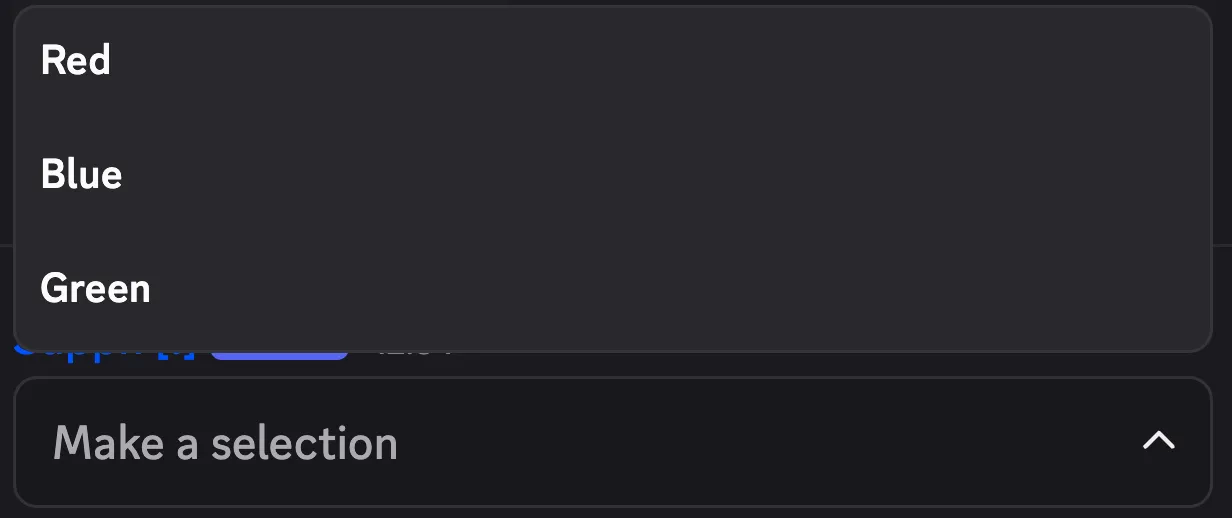Click the blurple badge beside the username
Viewport: 1232px width, 518px height.
pyautogui.click(x=280, y=355)
